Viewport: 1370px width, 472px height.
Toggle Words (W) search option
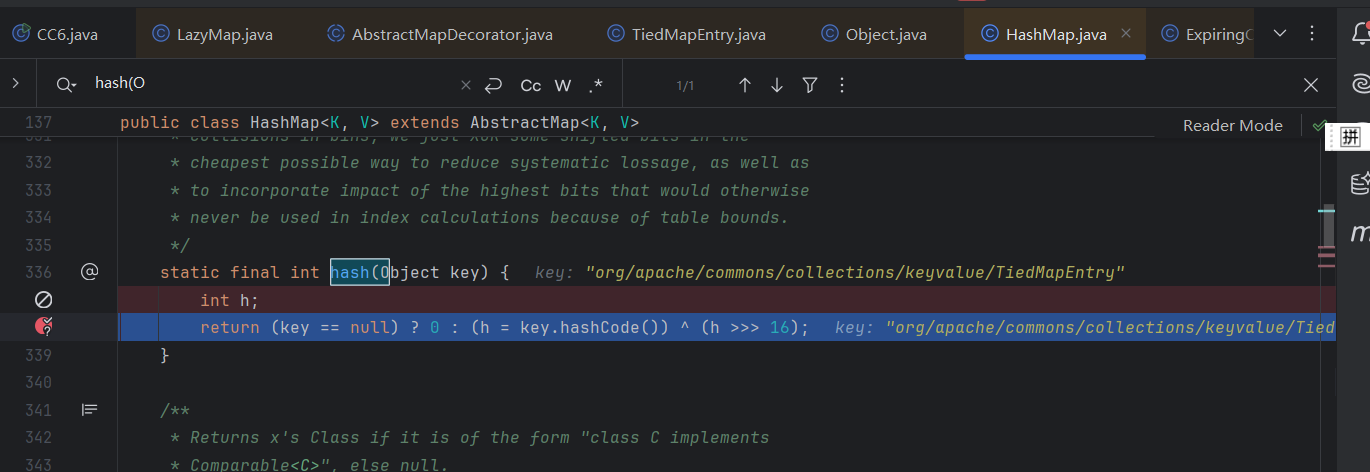coord(563,85)
